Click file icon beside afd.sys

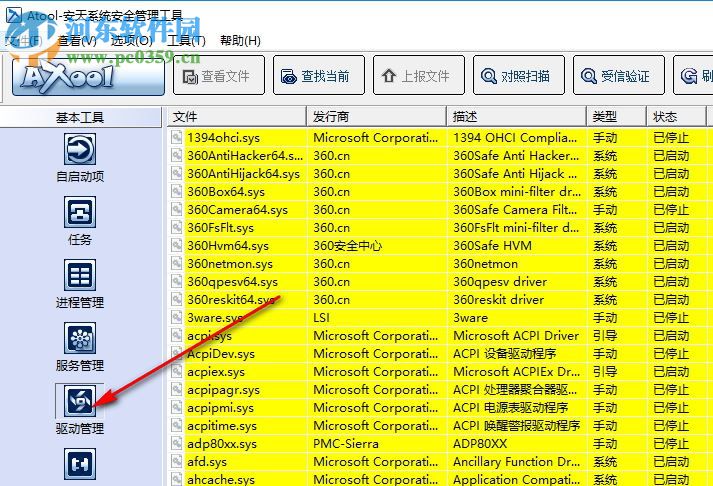pos(177,461)
